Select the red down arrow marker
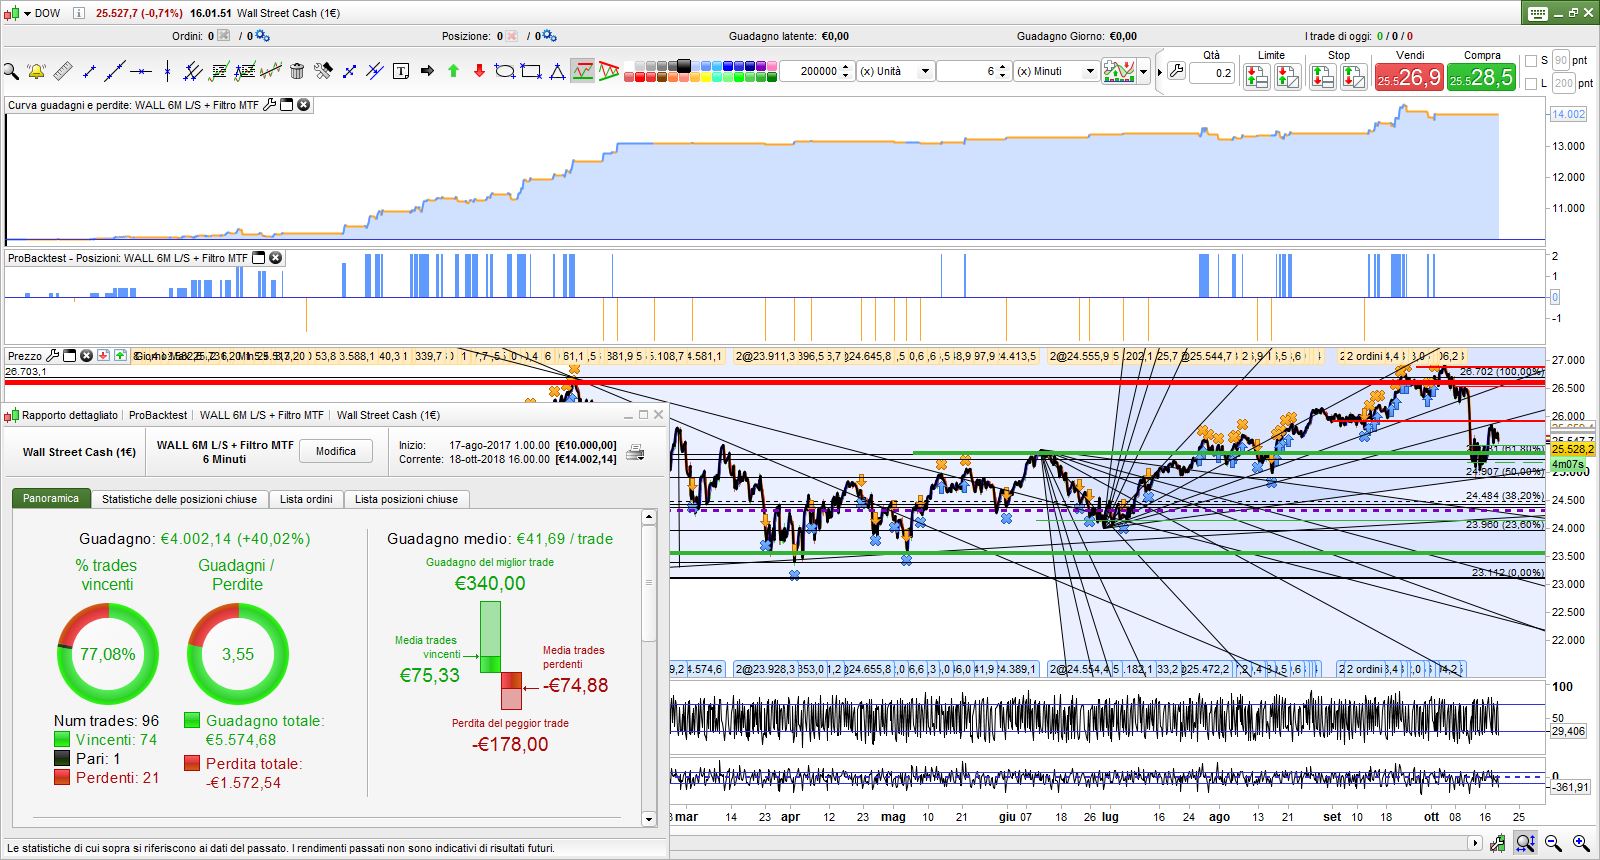The width and height of the screenshot is (1600, 860). coord(479,71)
